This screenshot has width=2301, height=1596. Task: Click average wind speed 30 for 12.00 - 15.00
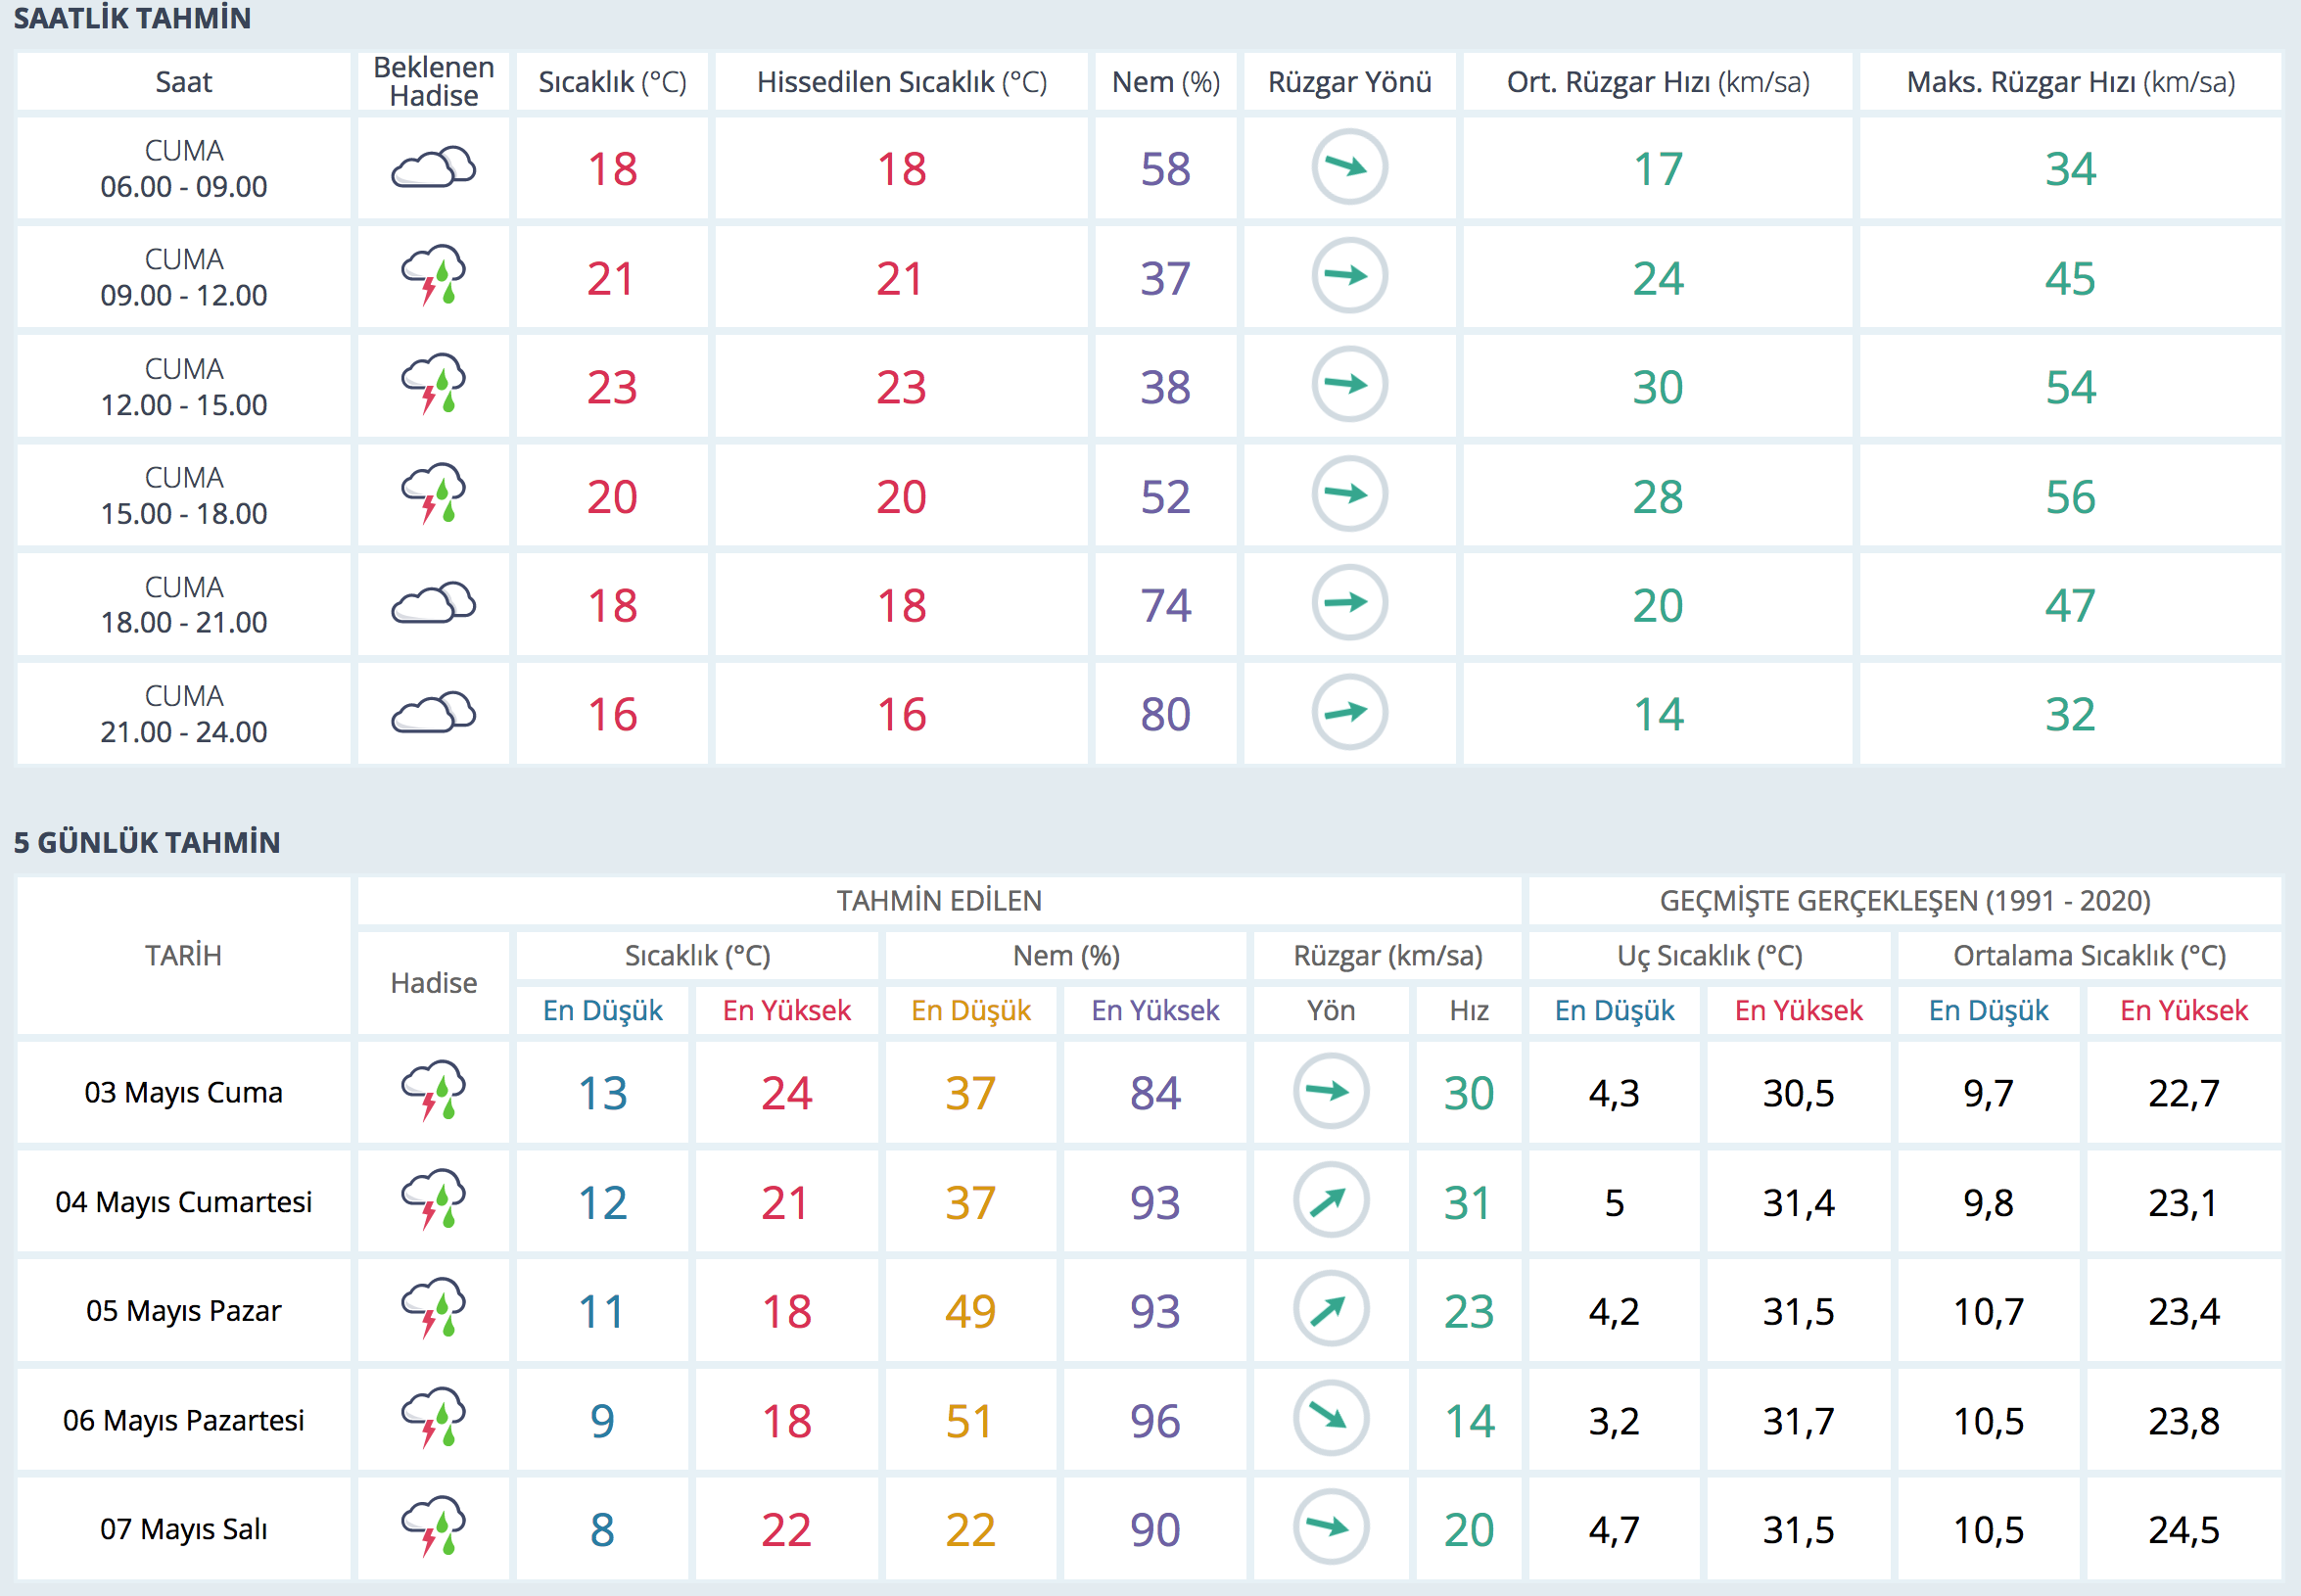coord(1658,387)
